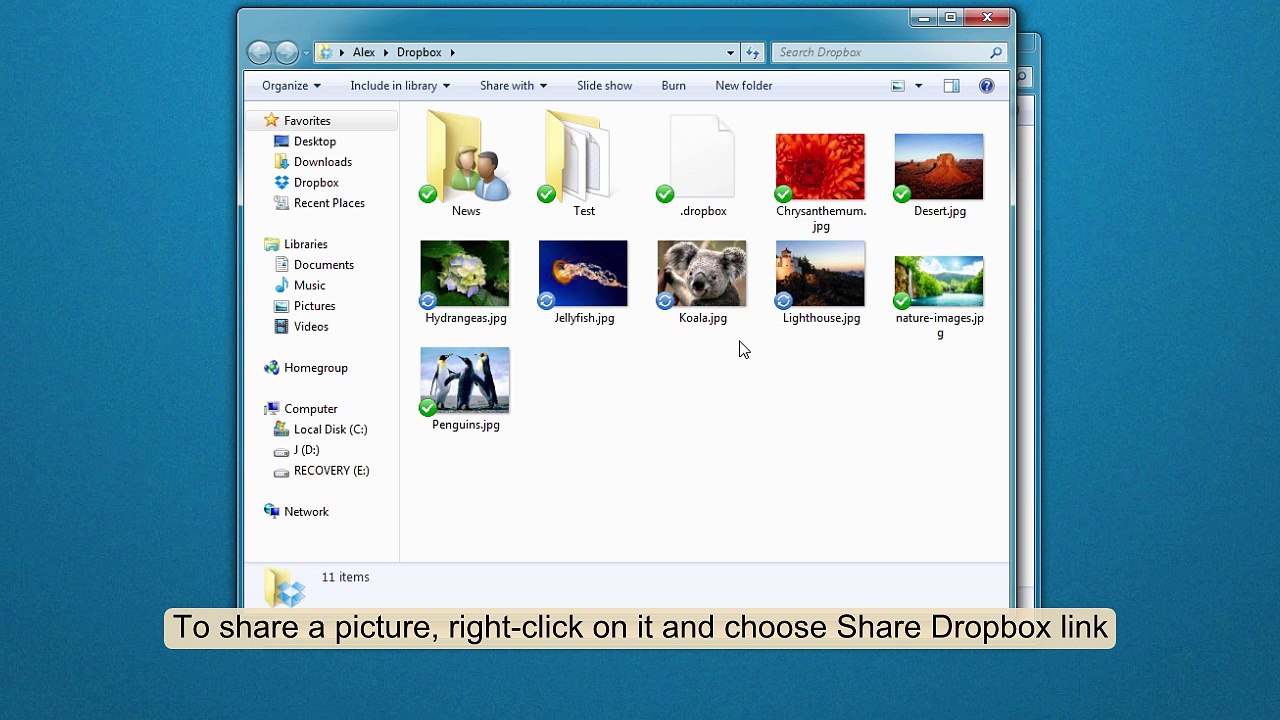Select the Libraries node in the sidebar
This screenshot has height=720, width=1280.
tap(306, 245)
